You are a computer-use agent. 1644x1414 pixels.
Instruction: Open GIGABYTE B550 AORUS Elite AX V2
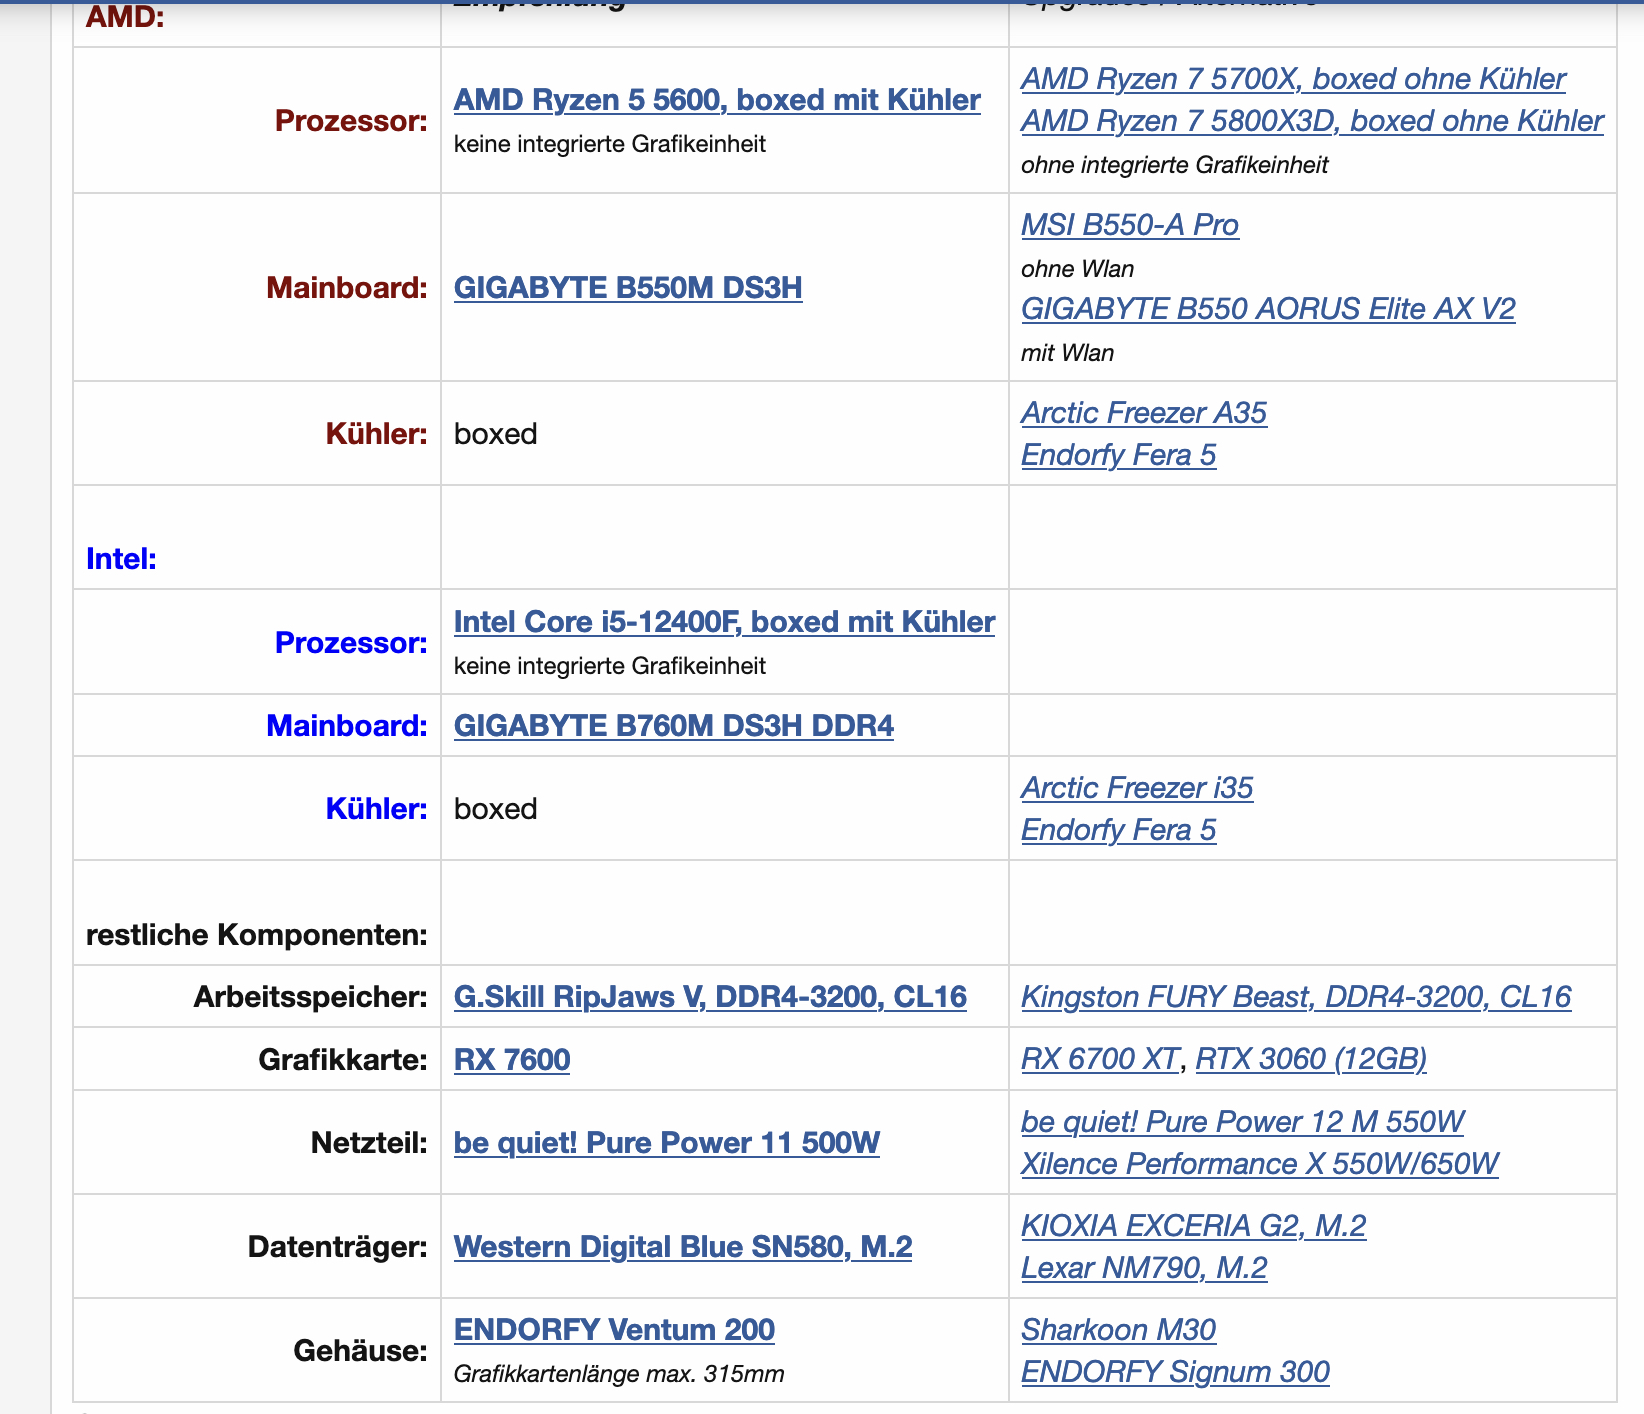coord(1268,309)
